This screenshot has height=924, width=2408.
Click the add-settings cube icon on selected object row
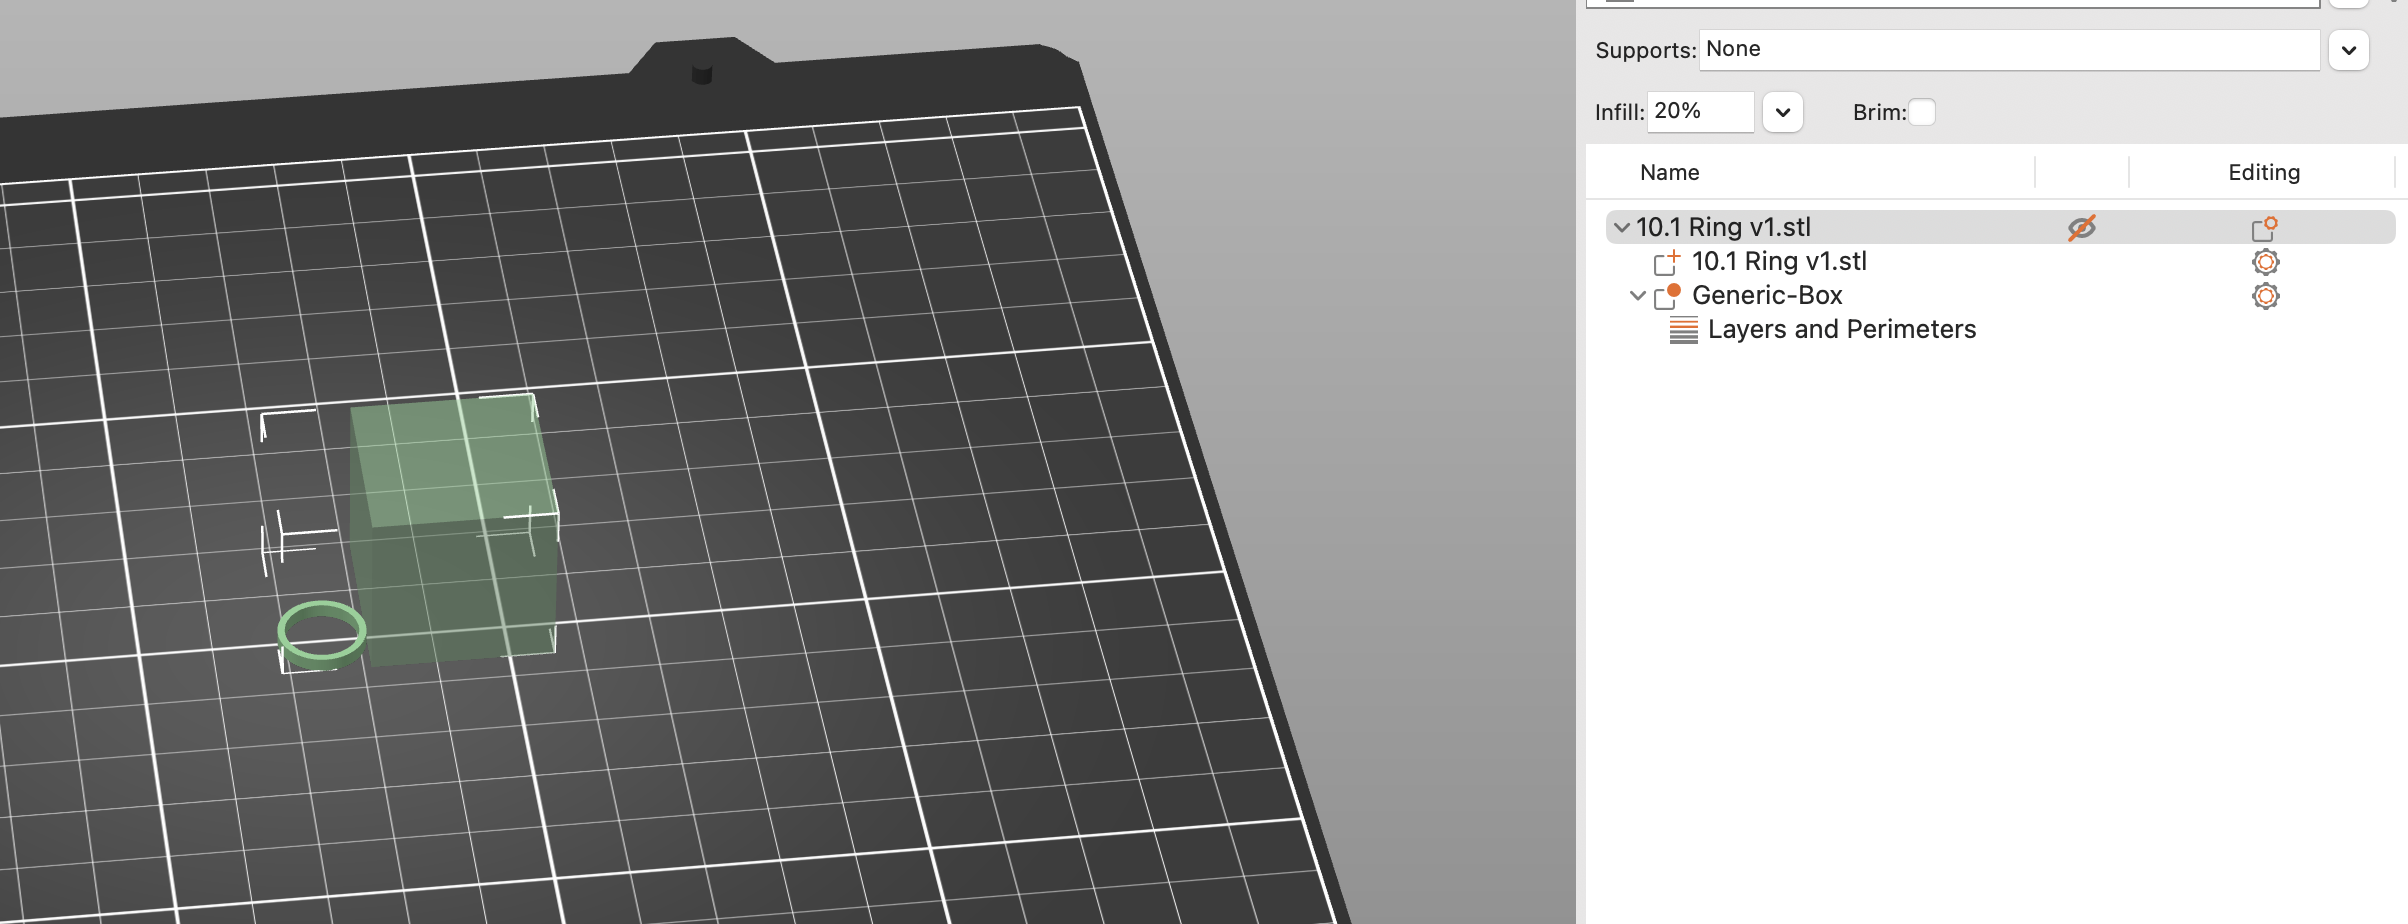point(2265,227)
